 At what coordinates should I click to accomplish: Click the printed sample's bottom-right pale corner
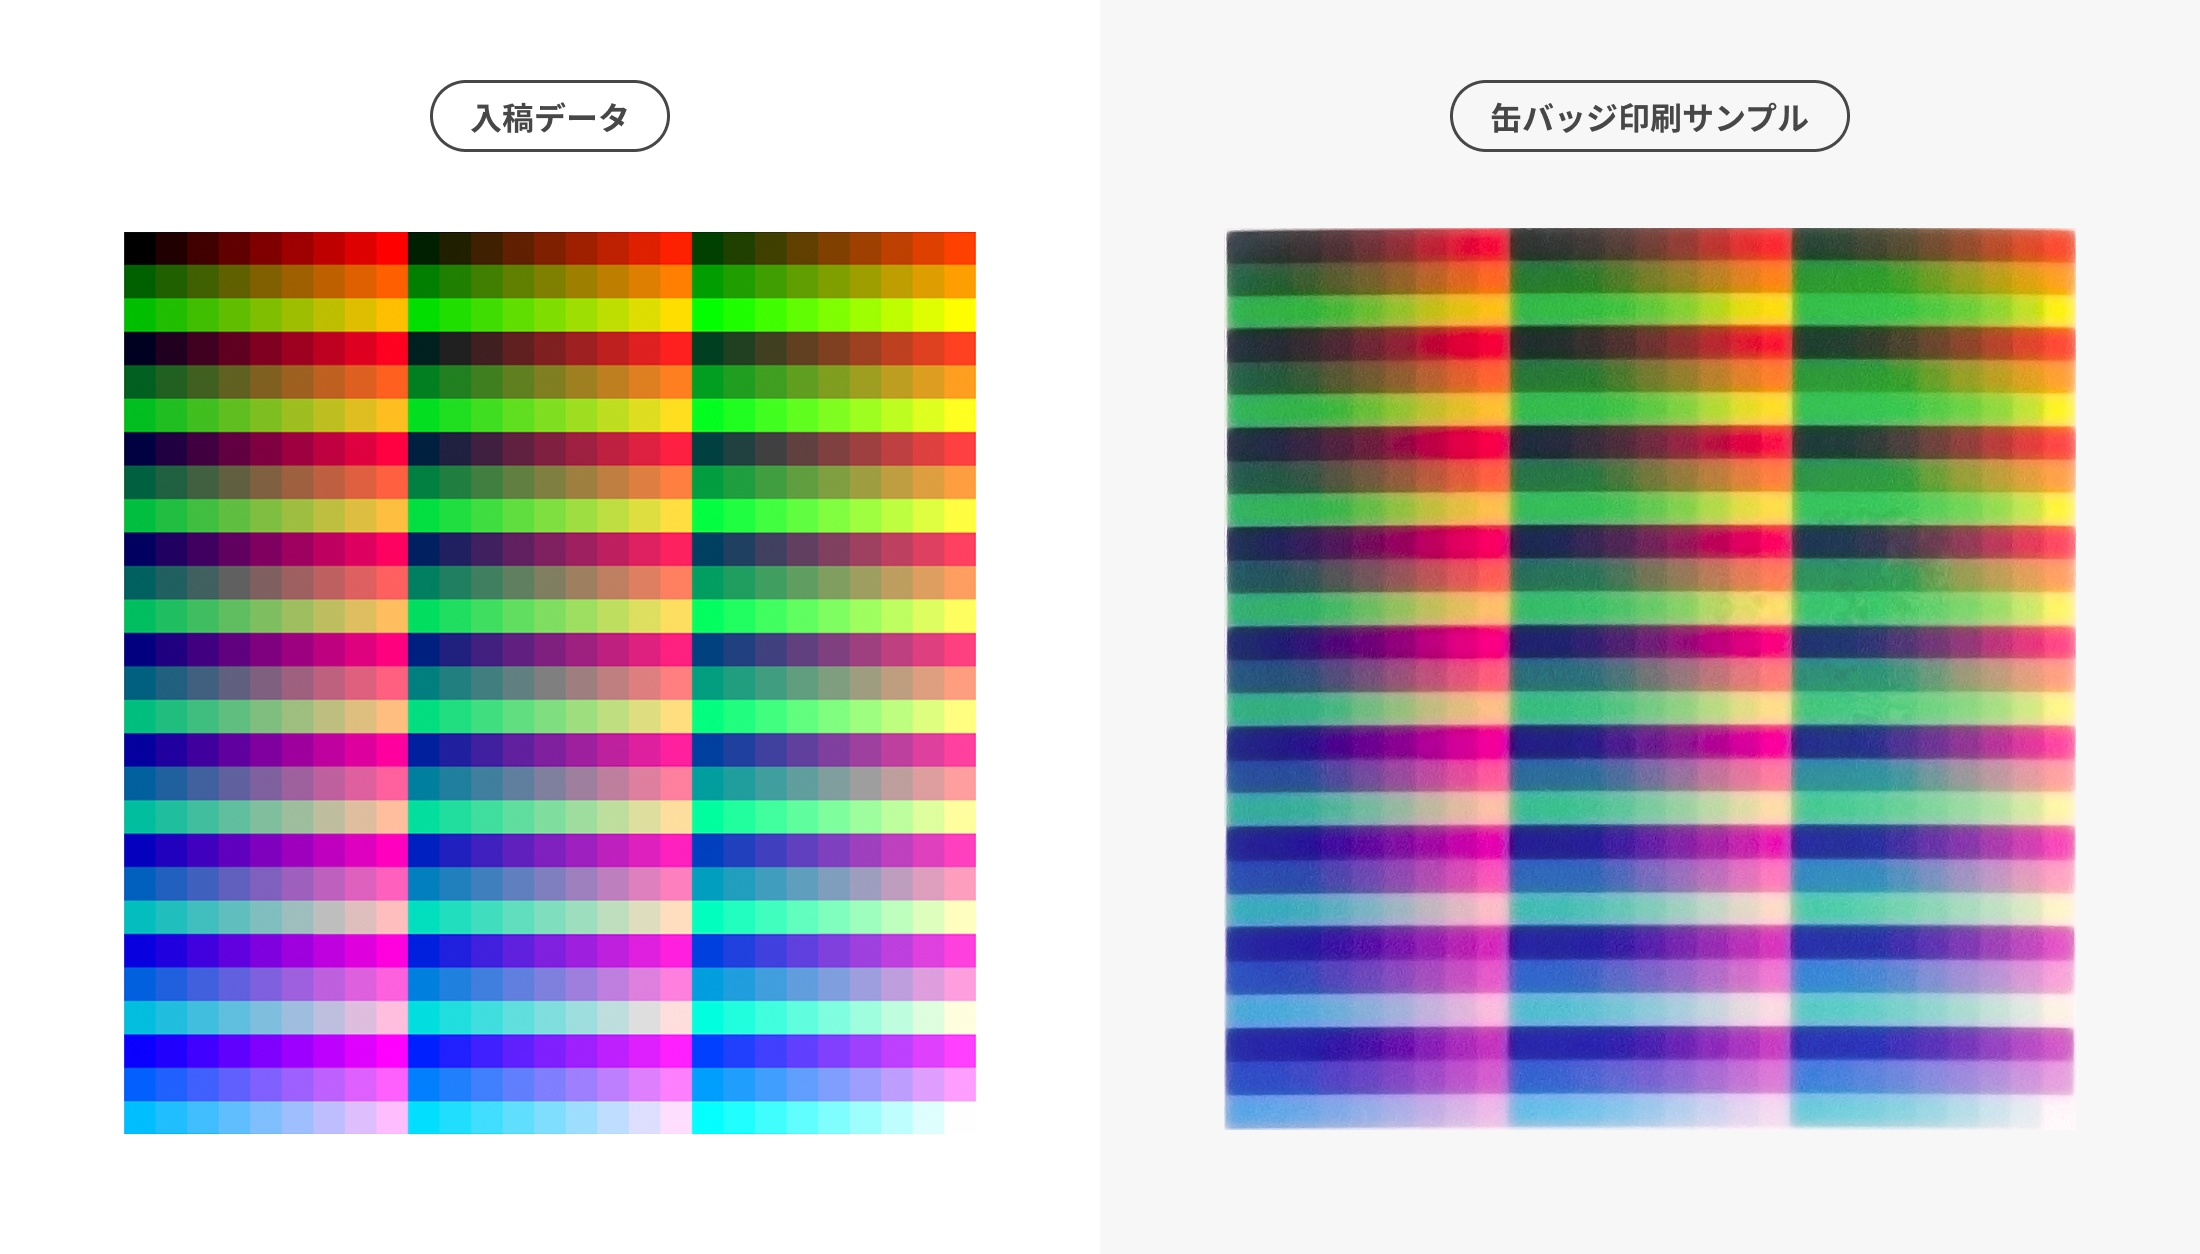2058,1112
